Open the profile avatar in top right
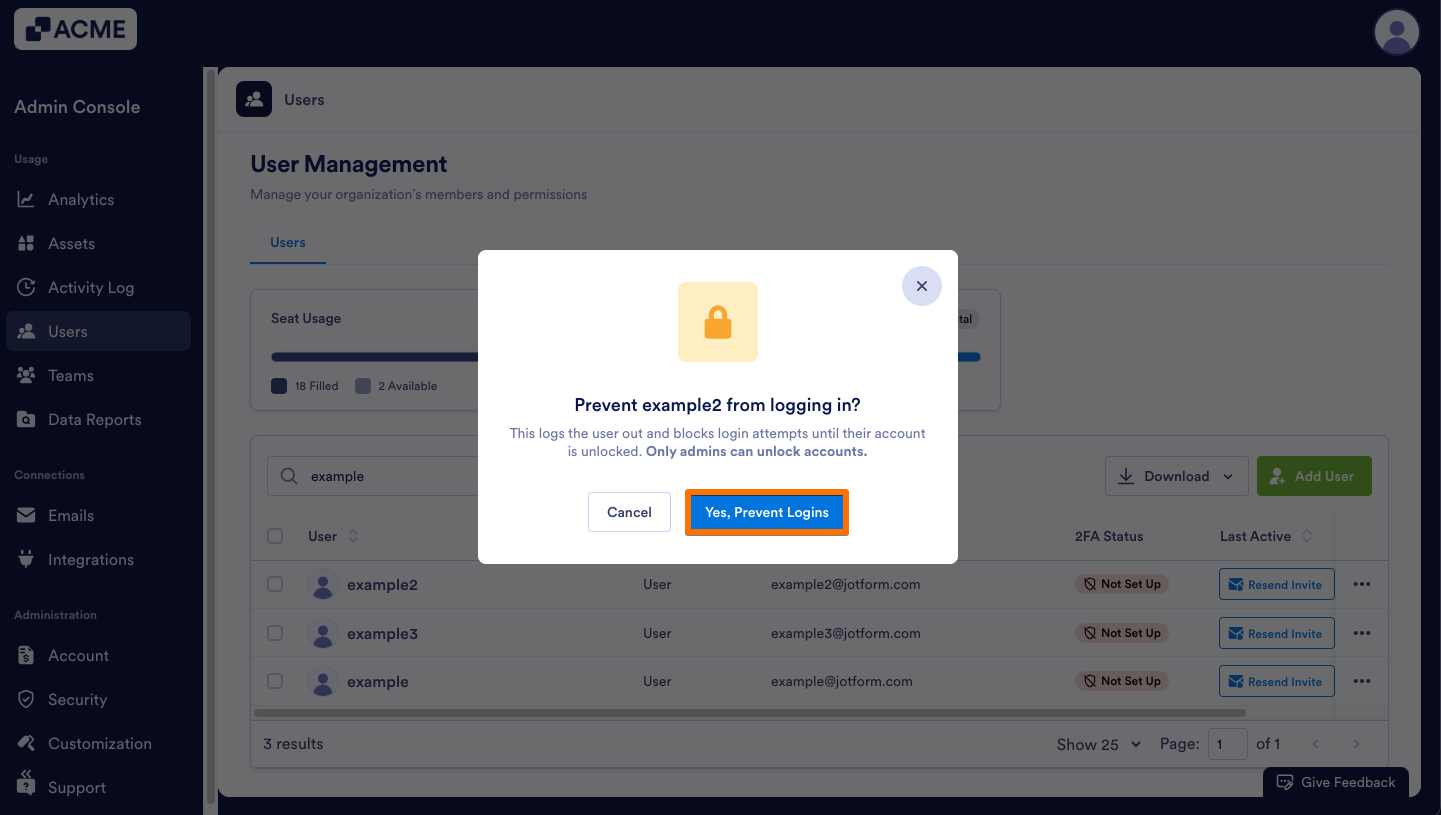The image size is (1441, 815). tap(1397, 33)
